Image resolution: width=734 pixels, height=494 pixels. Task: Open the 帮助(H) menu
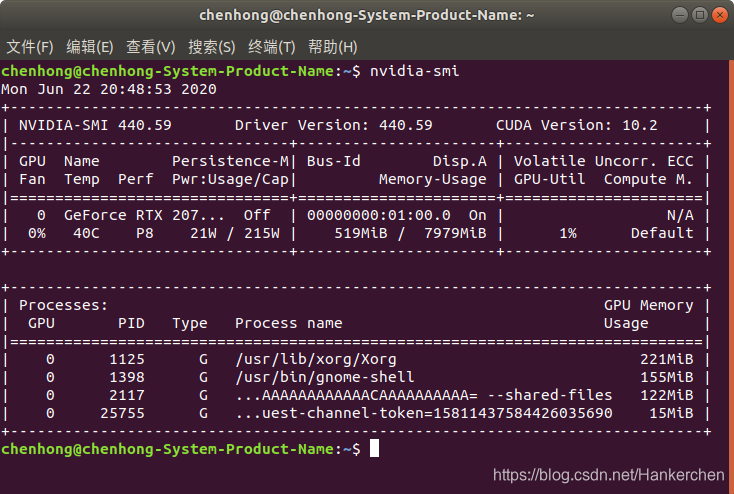pos(332,47)
